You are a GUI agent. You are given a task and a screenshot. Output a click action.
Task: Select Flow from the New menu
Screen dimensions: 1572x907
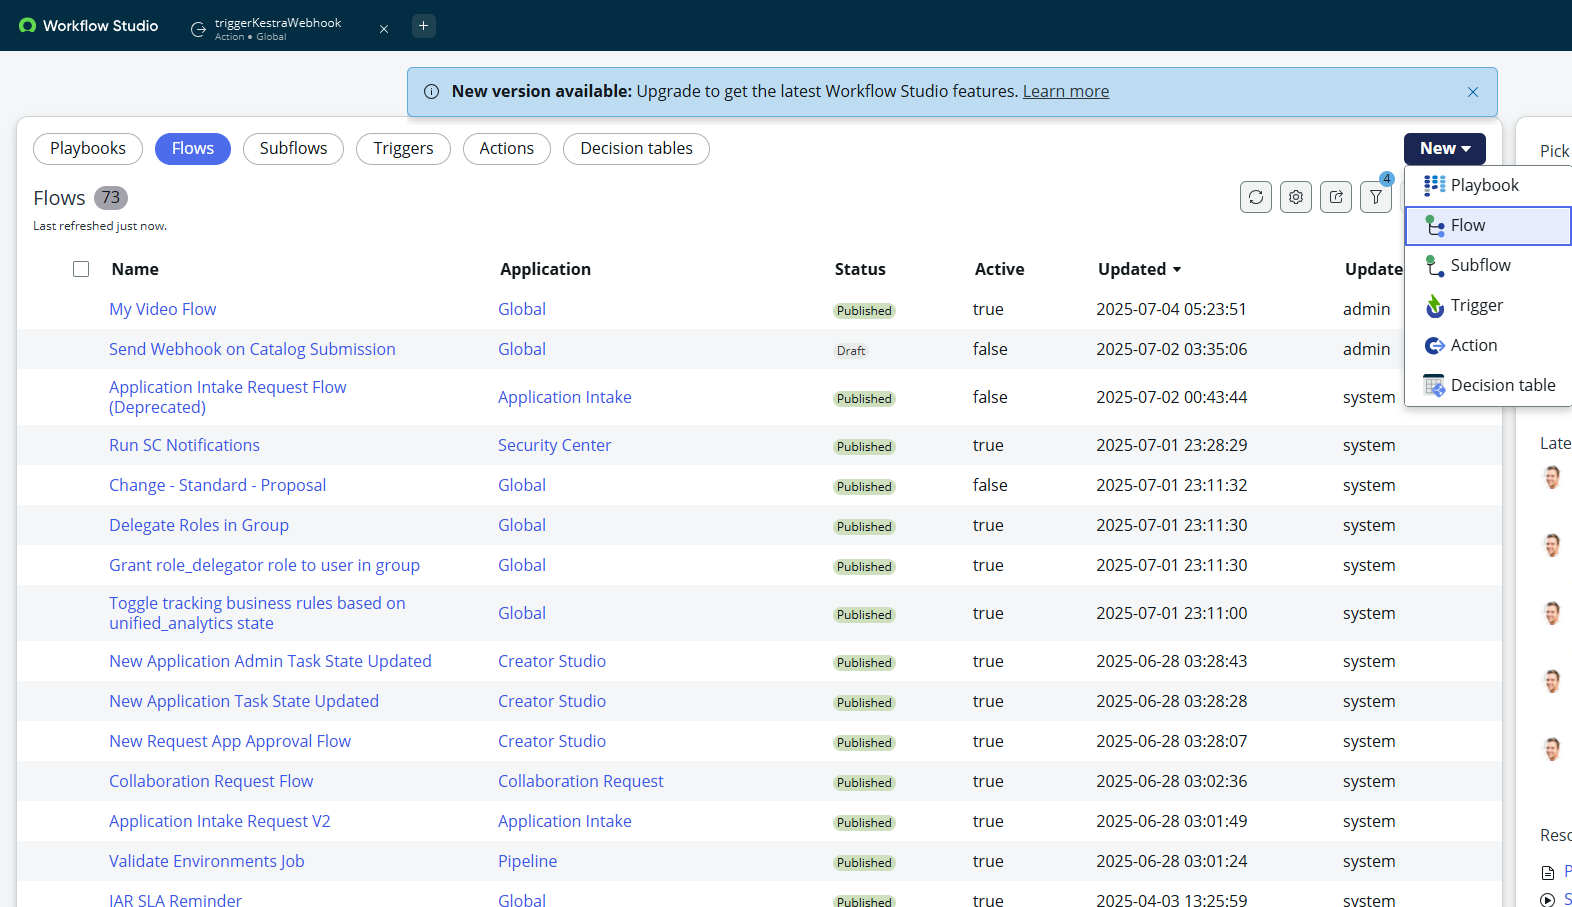1467,225
